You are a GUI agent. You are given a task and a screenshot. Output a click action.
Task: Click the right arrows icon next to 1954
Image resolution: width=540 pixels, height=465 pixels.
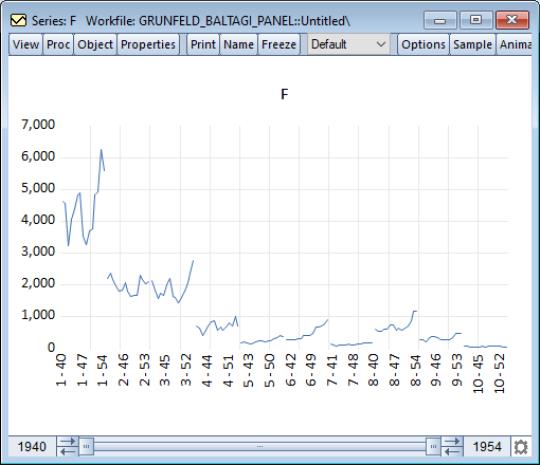(x=452, y=446)
